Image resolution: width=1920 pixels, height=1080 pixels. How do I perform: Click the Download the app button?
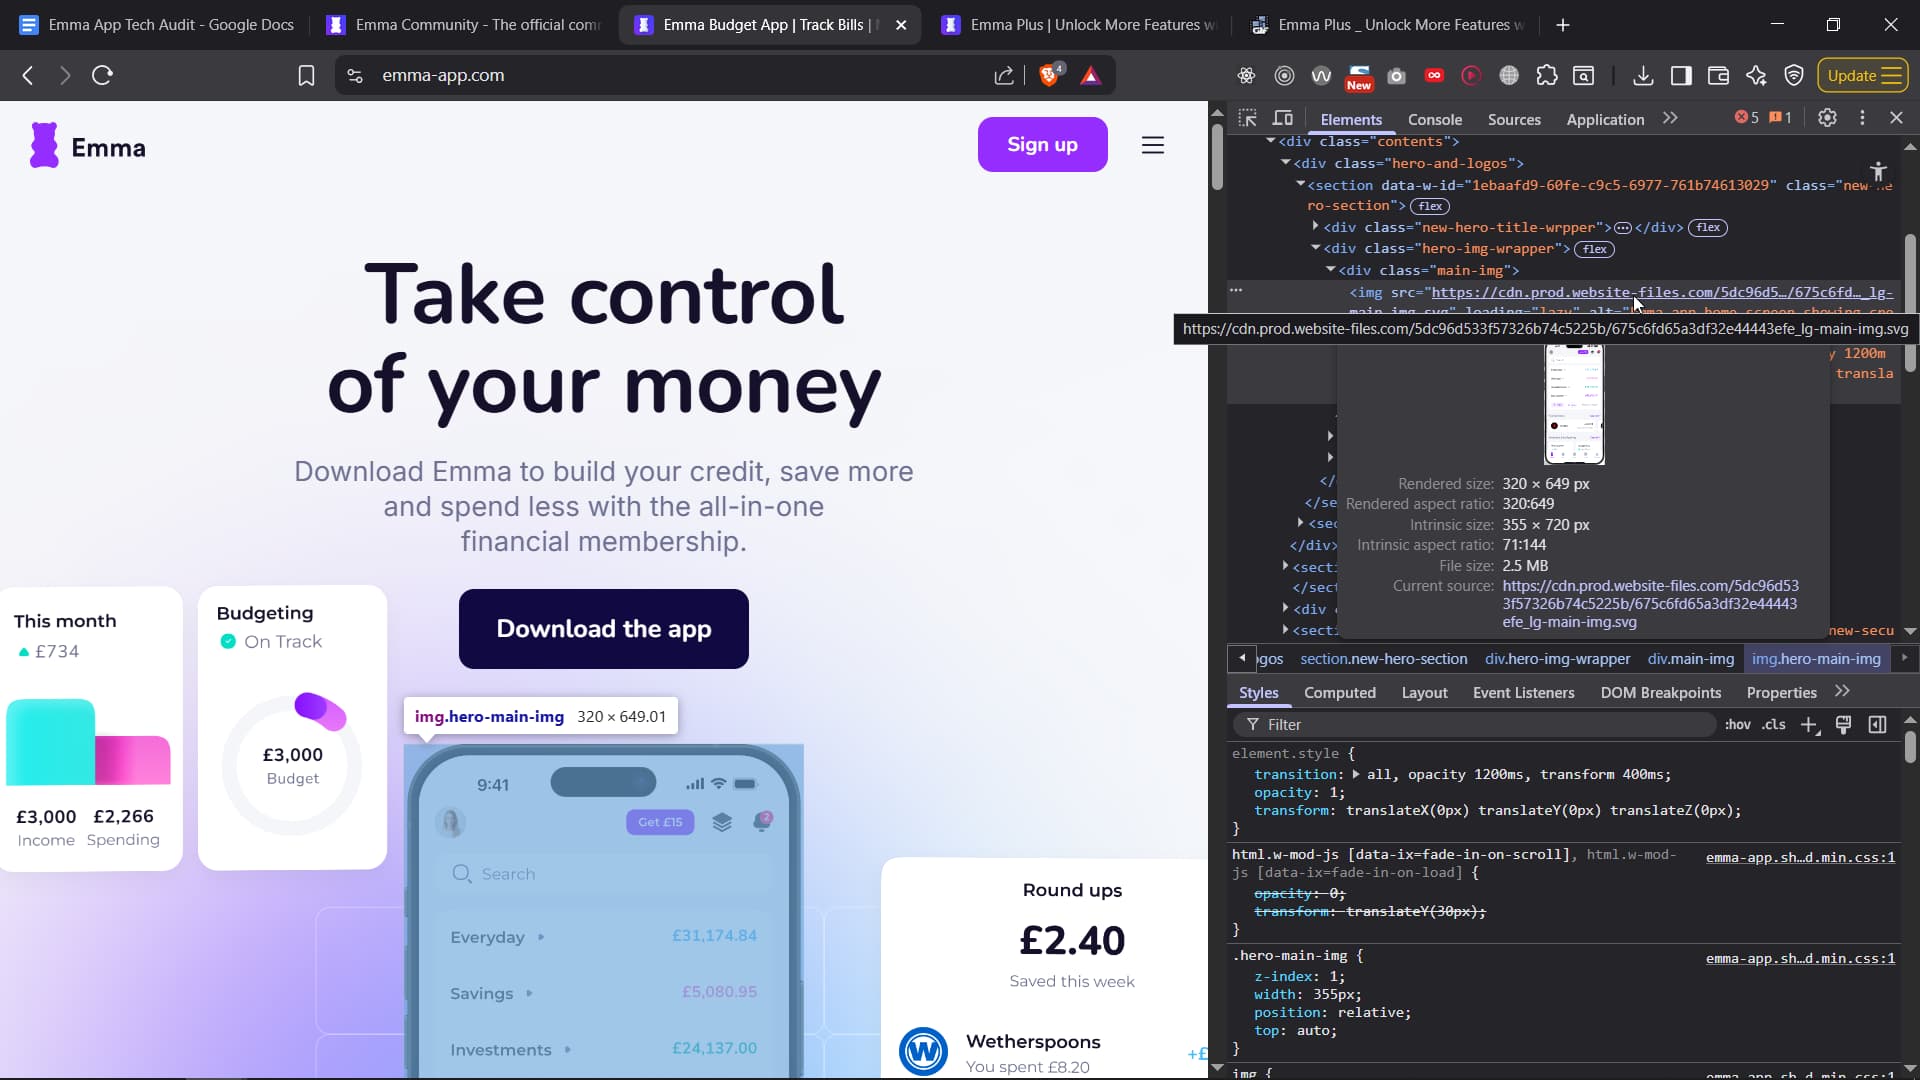point(604,629)
